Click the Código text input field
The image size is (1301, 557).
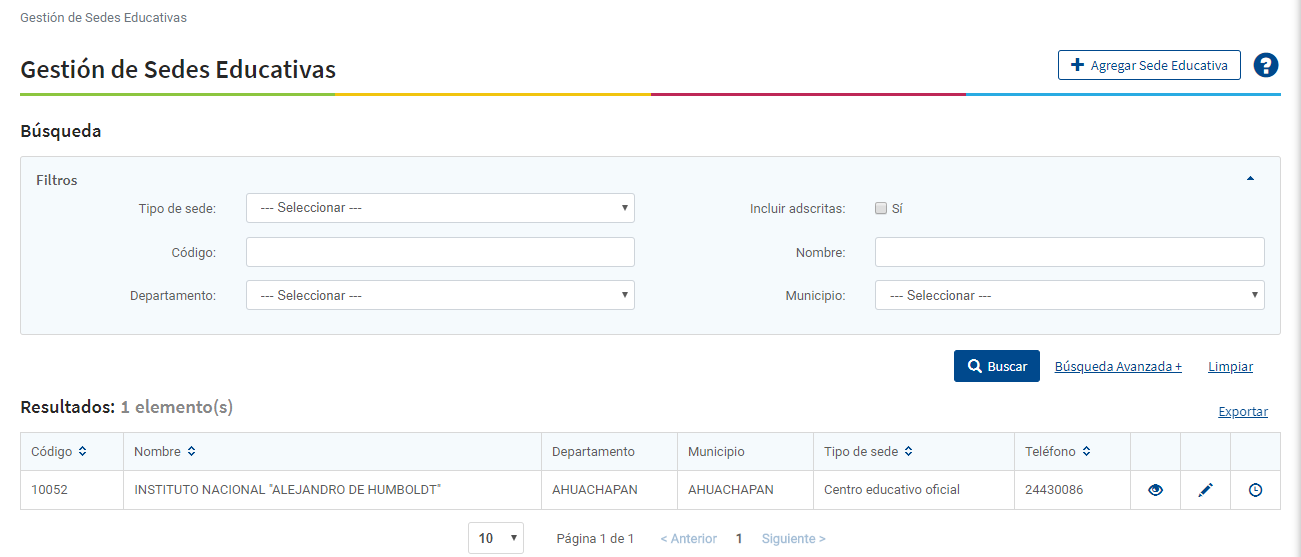pyautogui.click(x=440, y=252)
